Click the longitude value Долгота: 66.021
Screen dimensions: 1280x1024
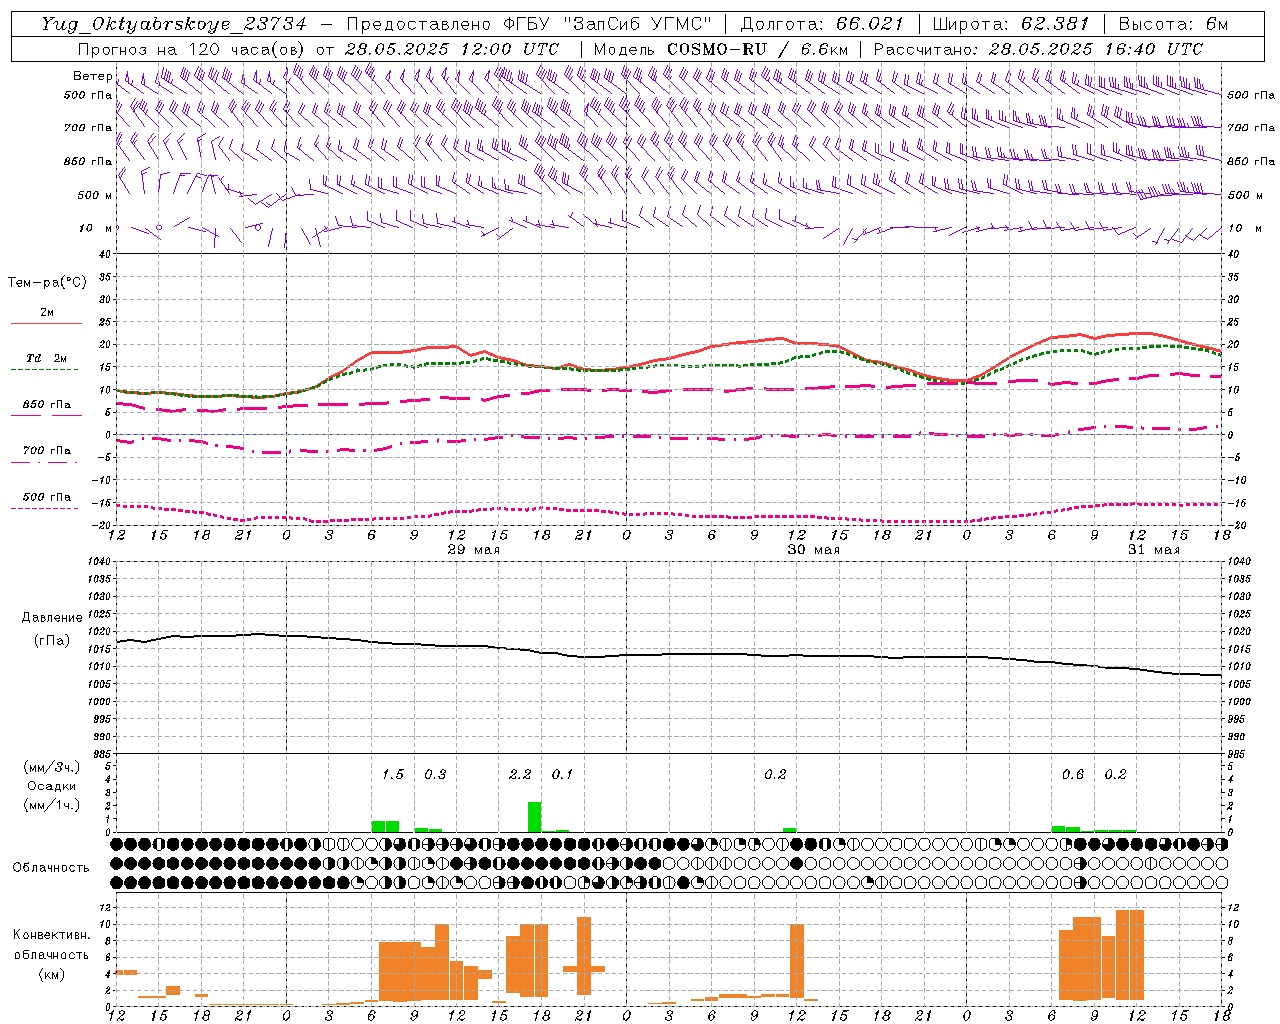(822, 24)
